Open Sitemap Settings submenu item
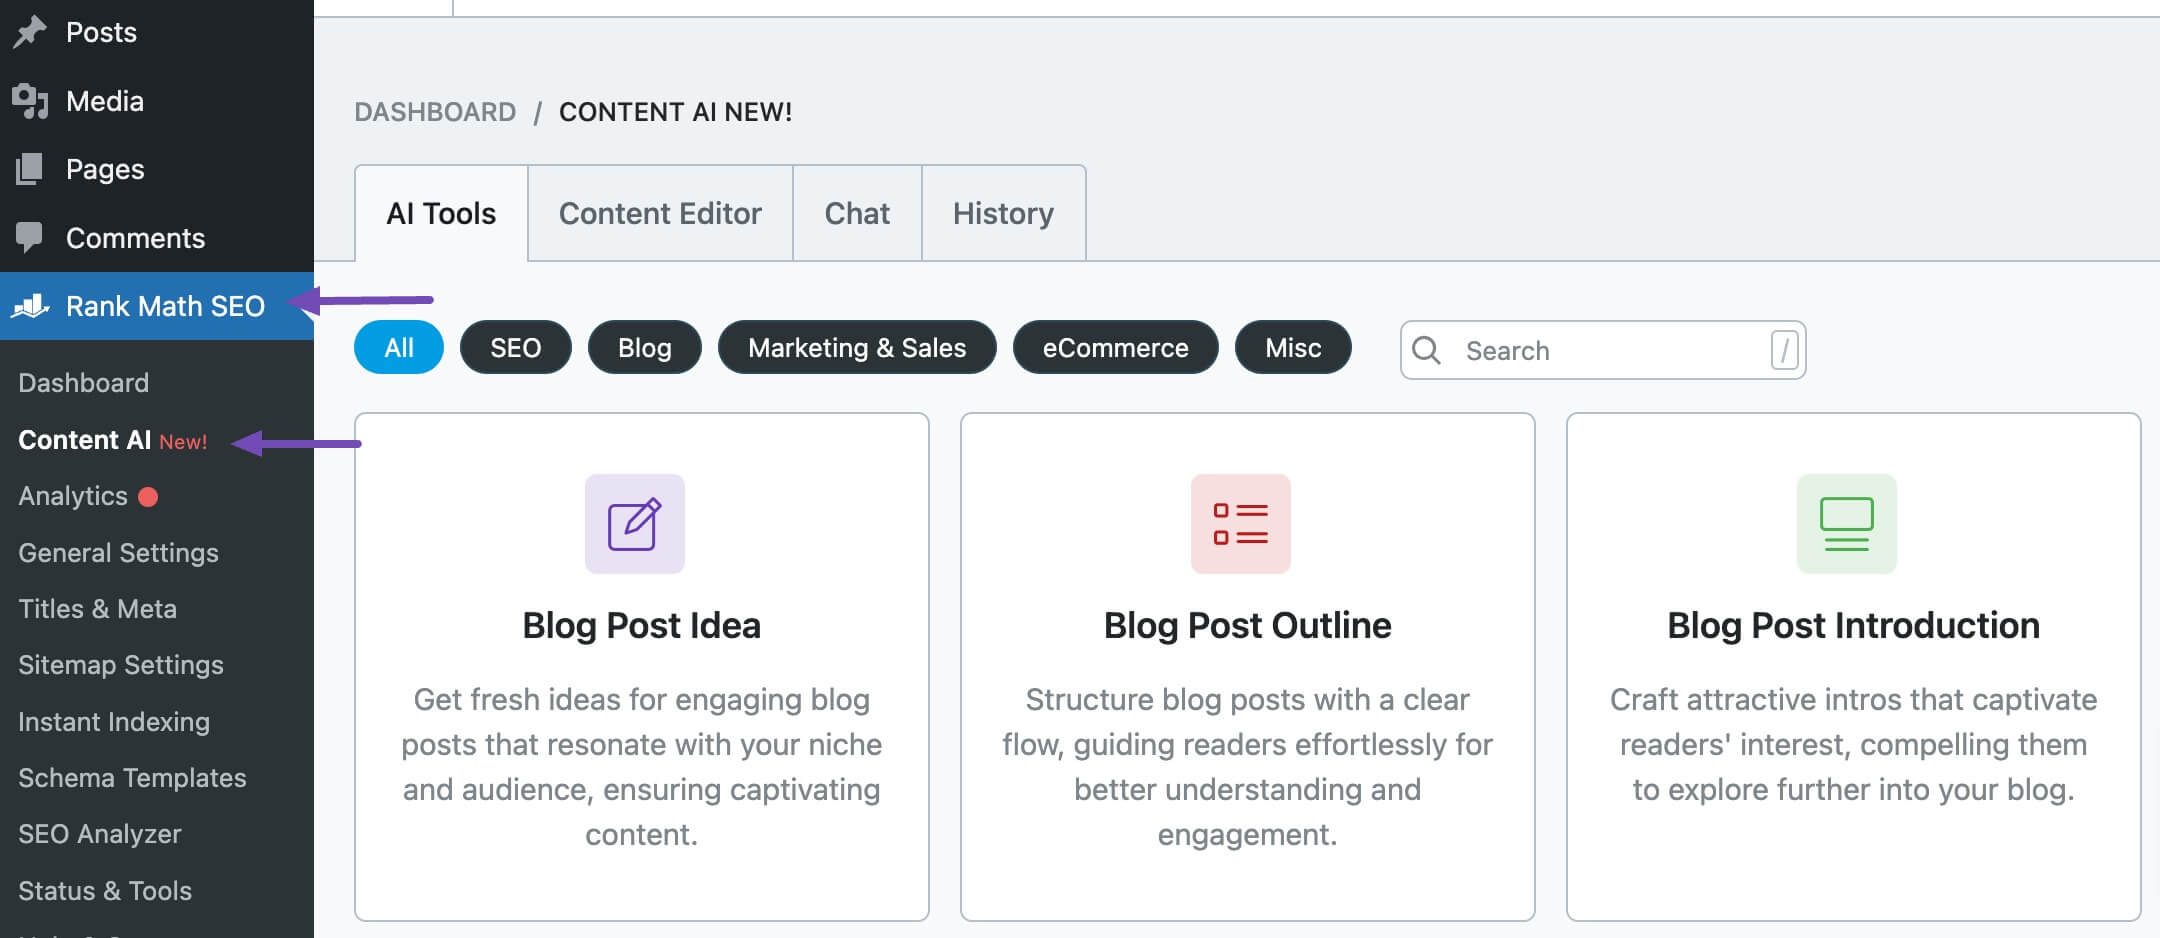2160x938 pixels. point(121,665)
